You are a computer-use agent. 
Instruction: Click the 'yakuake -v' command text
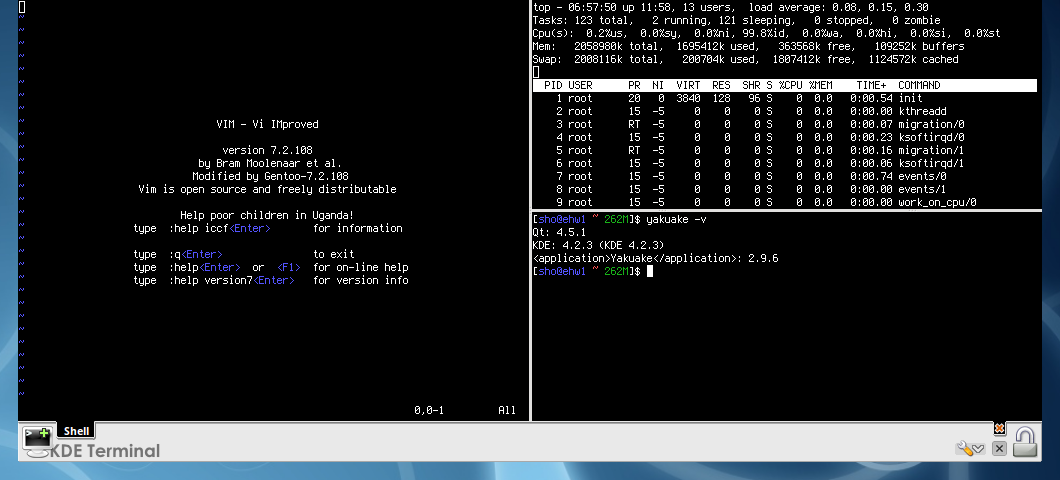click(x=677, y=219)
